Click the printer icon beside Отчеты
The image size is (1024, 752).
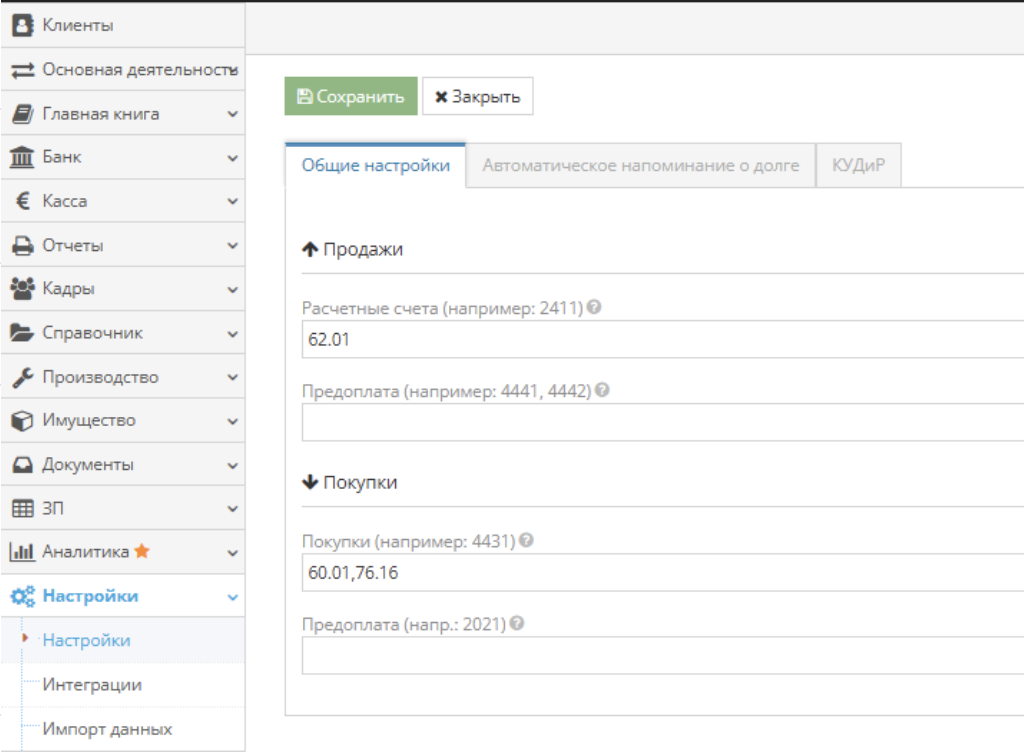[x=22, y=245]
